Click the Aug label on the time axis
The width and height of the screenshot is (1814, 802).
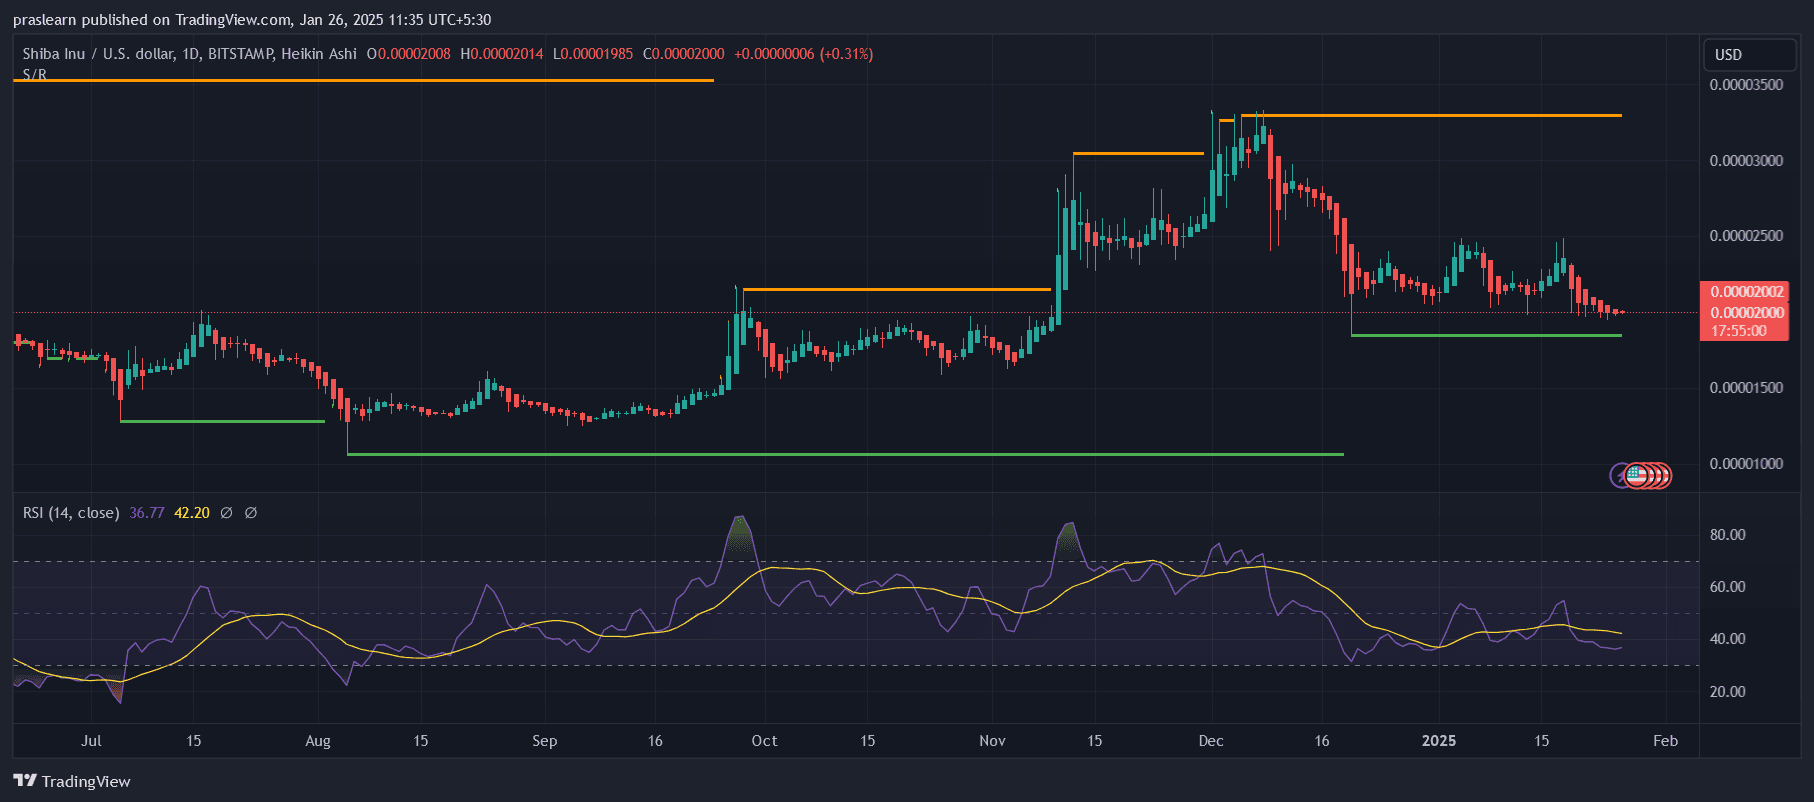[x=318, y=741]
